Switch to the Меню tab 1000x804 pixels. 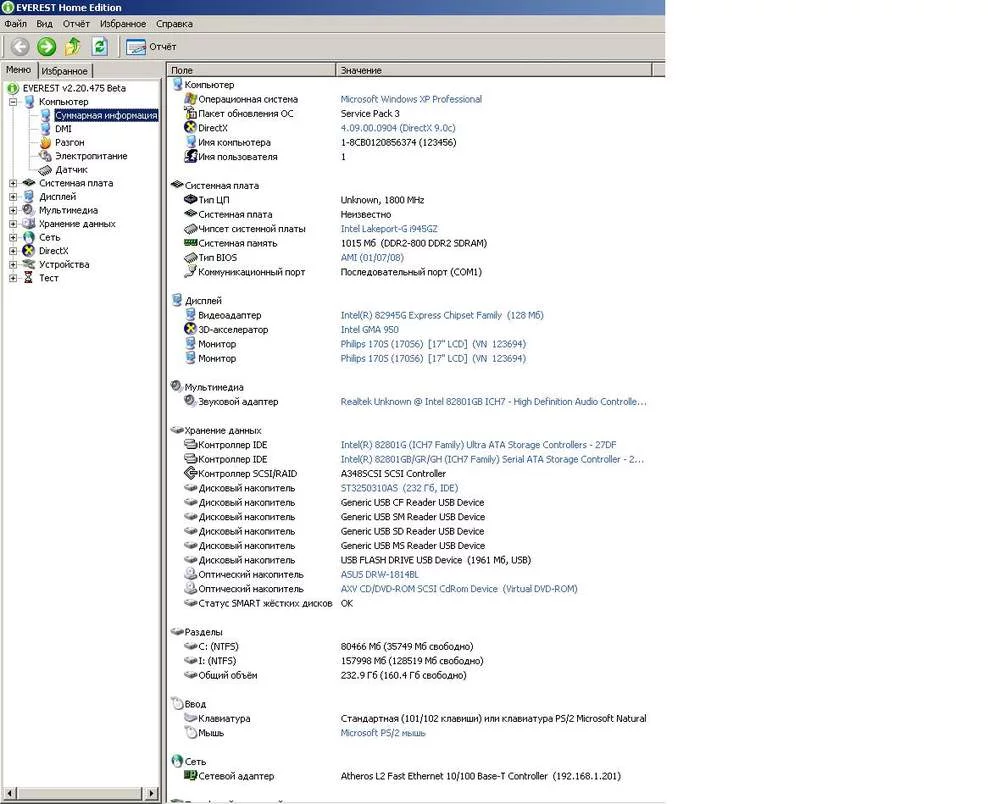point(18,69)
